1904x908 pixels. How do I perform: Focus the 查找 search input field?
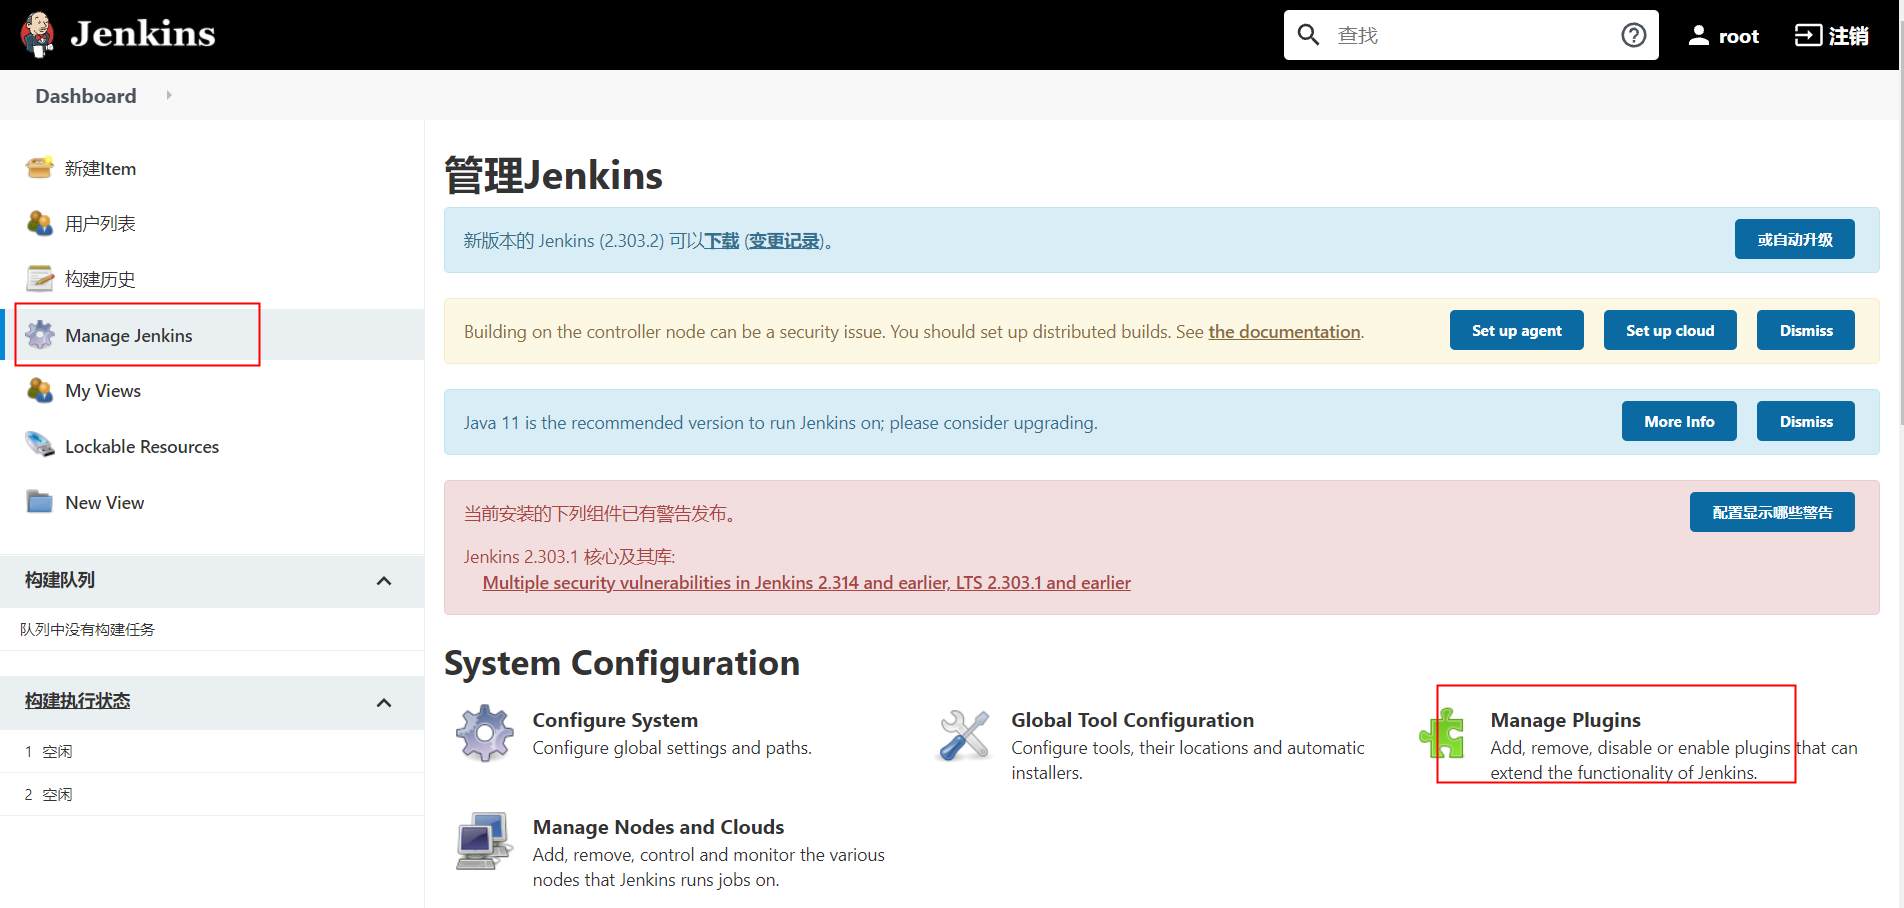[1470, 35]
